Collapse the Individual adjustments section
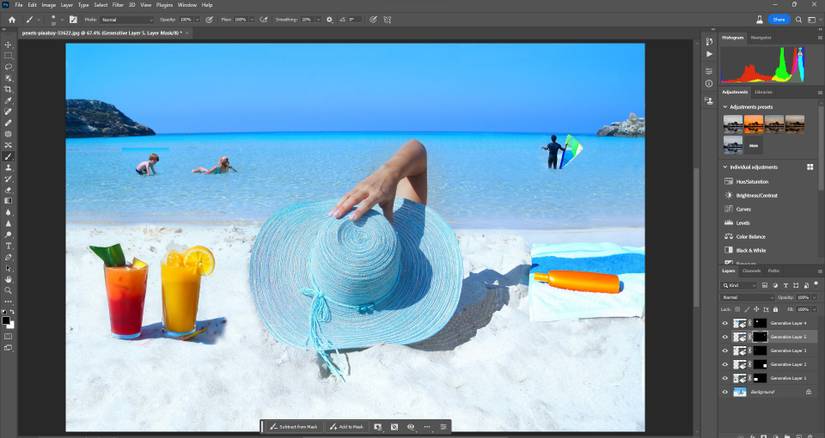Image resolution: width=825 pixels, height=438 pixels. pos(725,167)
